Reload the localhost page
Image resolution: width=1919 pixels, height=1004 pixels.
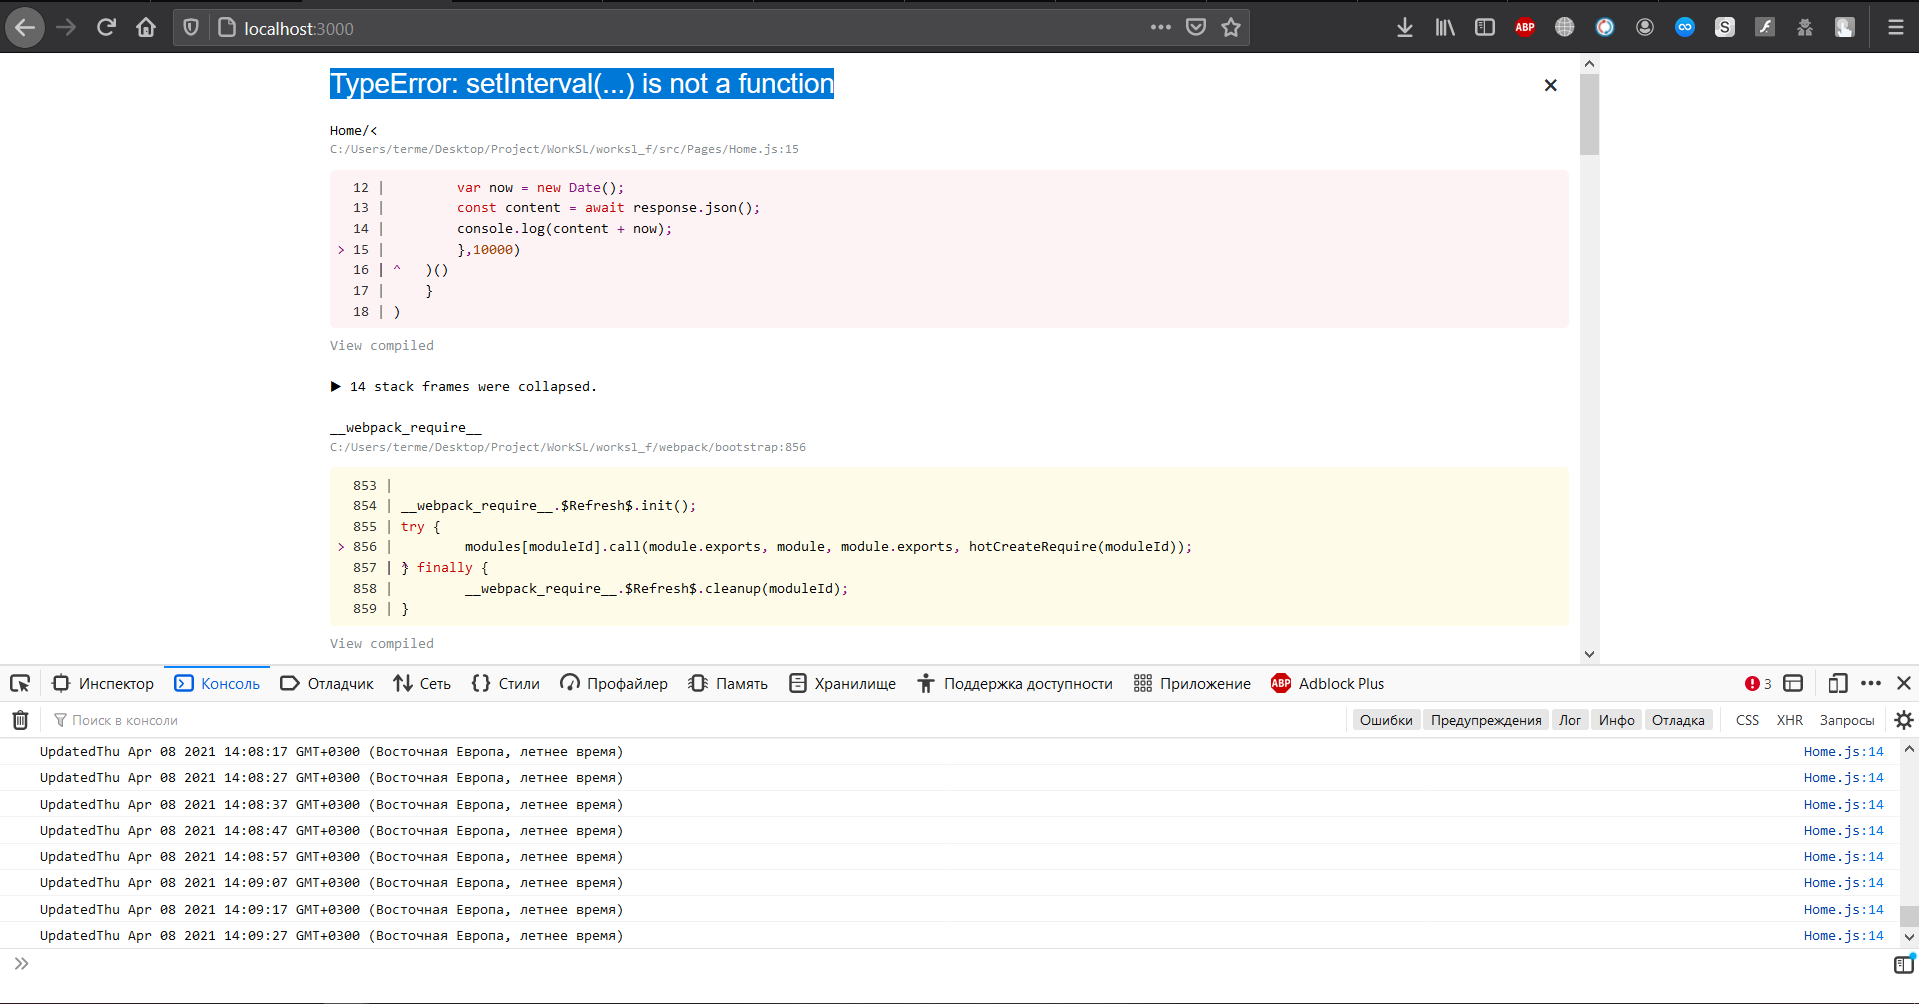tap(106, 28)
